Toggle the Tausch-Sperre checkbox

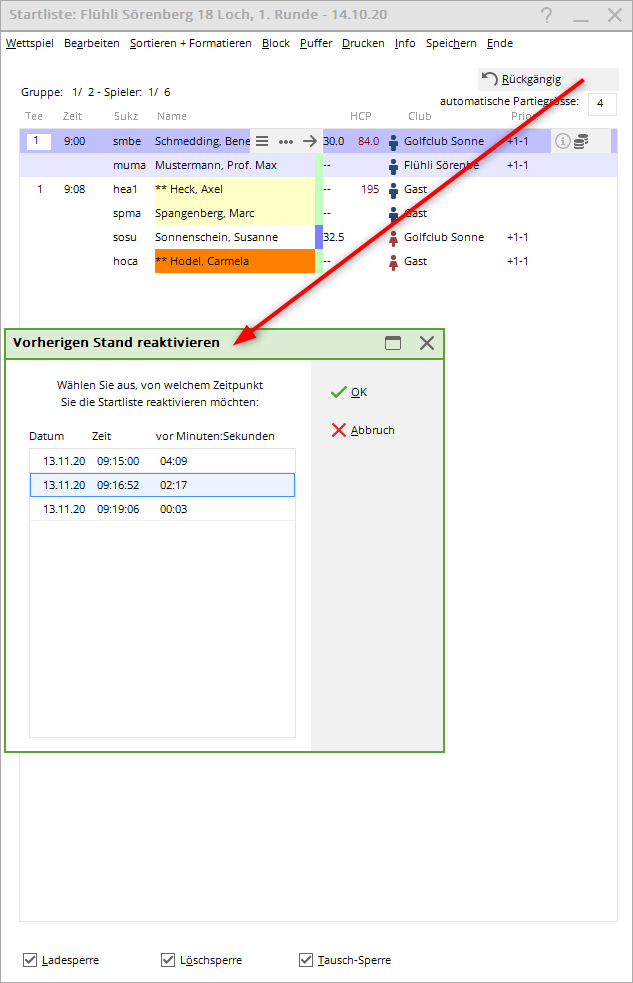306,960
